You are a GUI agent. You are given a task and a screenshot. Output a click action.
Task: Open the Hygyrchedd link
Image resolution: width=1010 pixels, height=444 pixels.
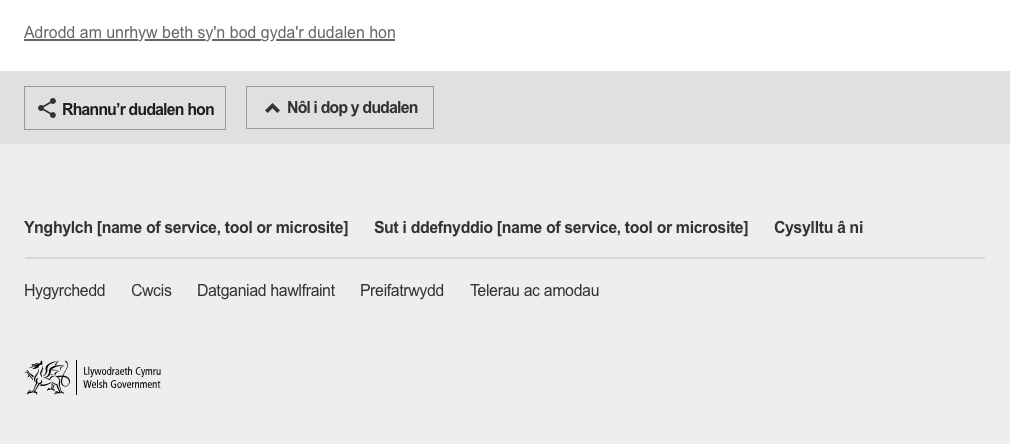click(x=64, y=291)
